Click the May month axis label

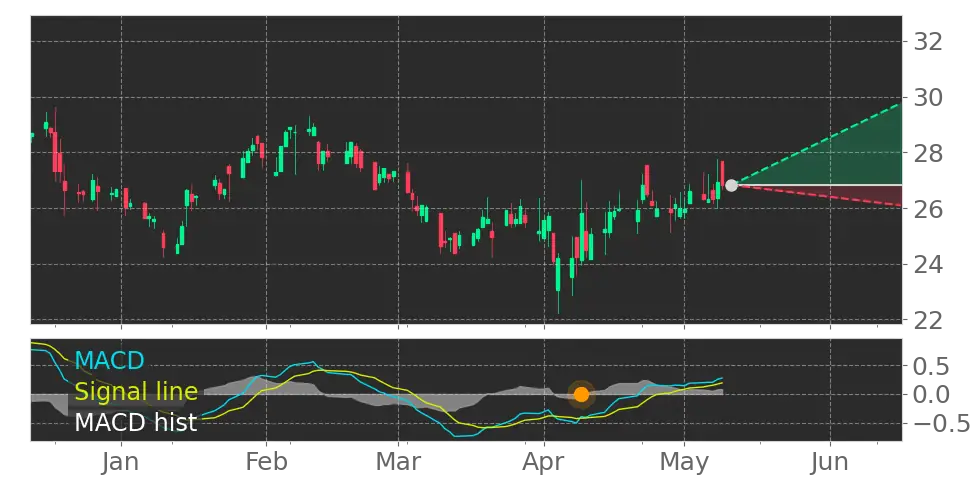[x=684, y=462]
